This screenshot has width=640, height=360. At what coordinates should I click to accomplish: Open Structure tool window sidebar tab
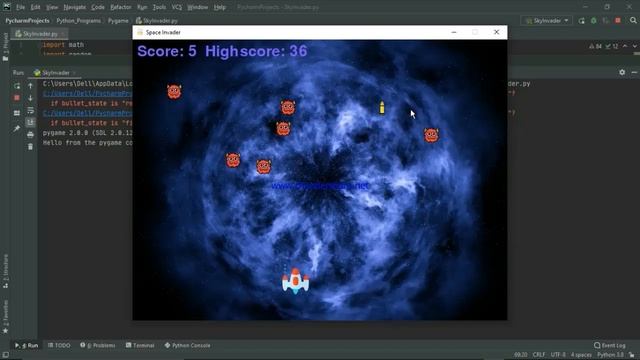click(5, 271)
